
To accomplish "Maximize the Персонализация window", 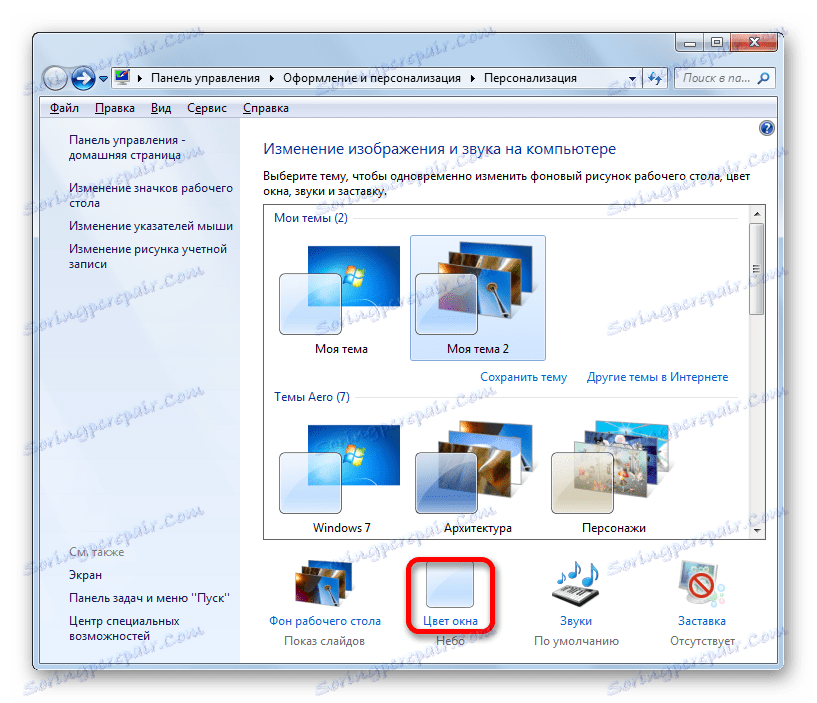I will [717, 43].
